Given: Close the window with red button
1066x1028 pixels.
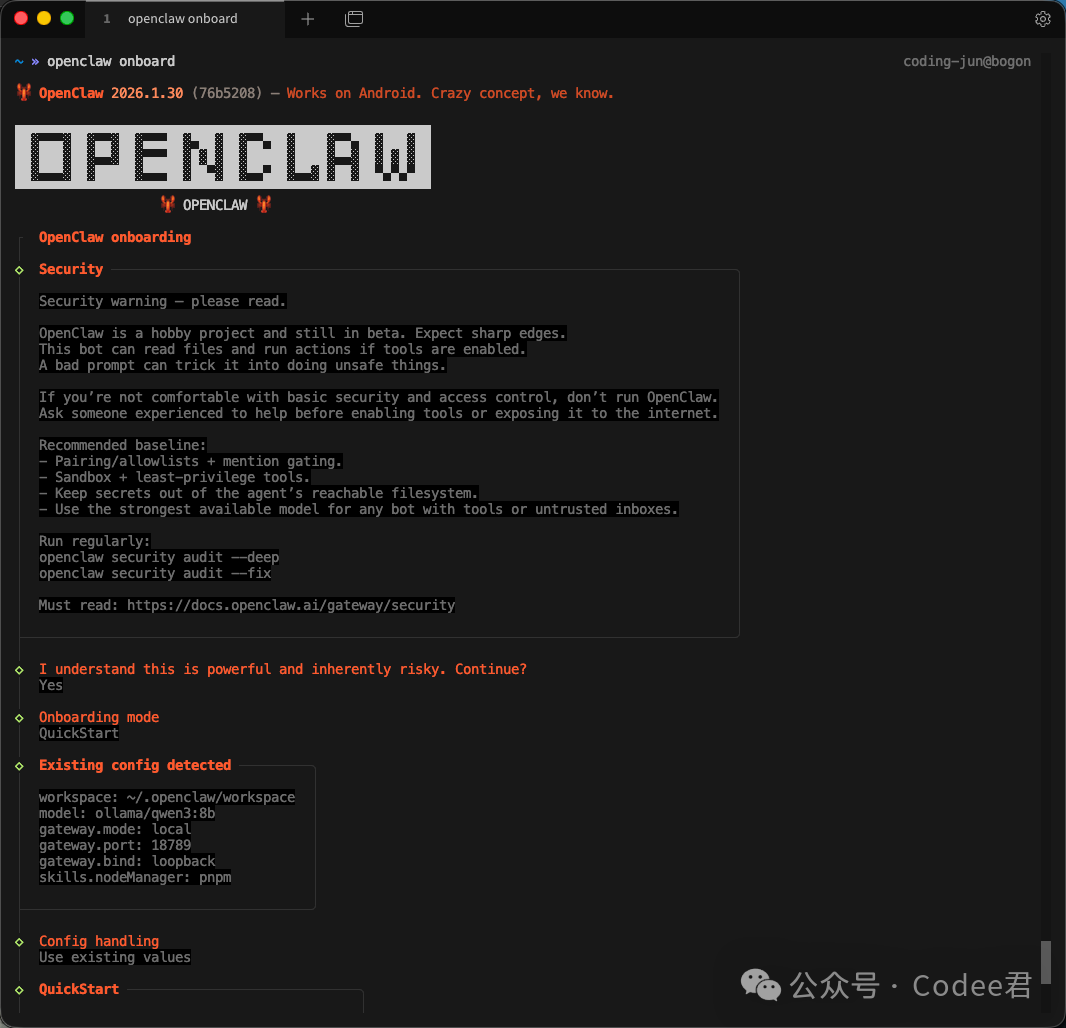Looking at the screenshot, I should [21, 18].
